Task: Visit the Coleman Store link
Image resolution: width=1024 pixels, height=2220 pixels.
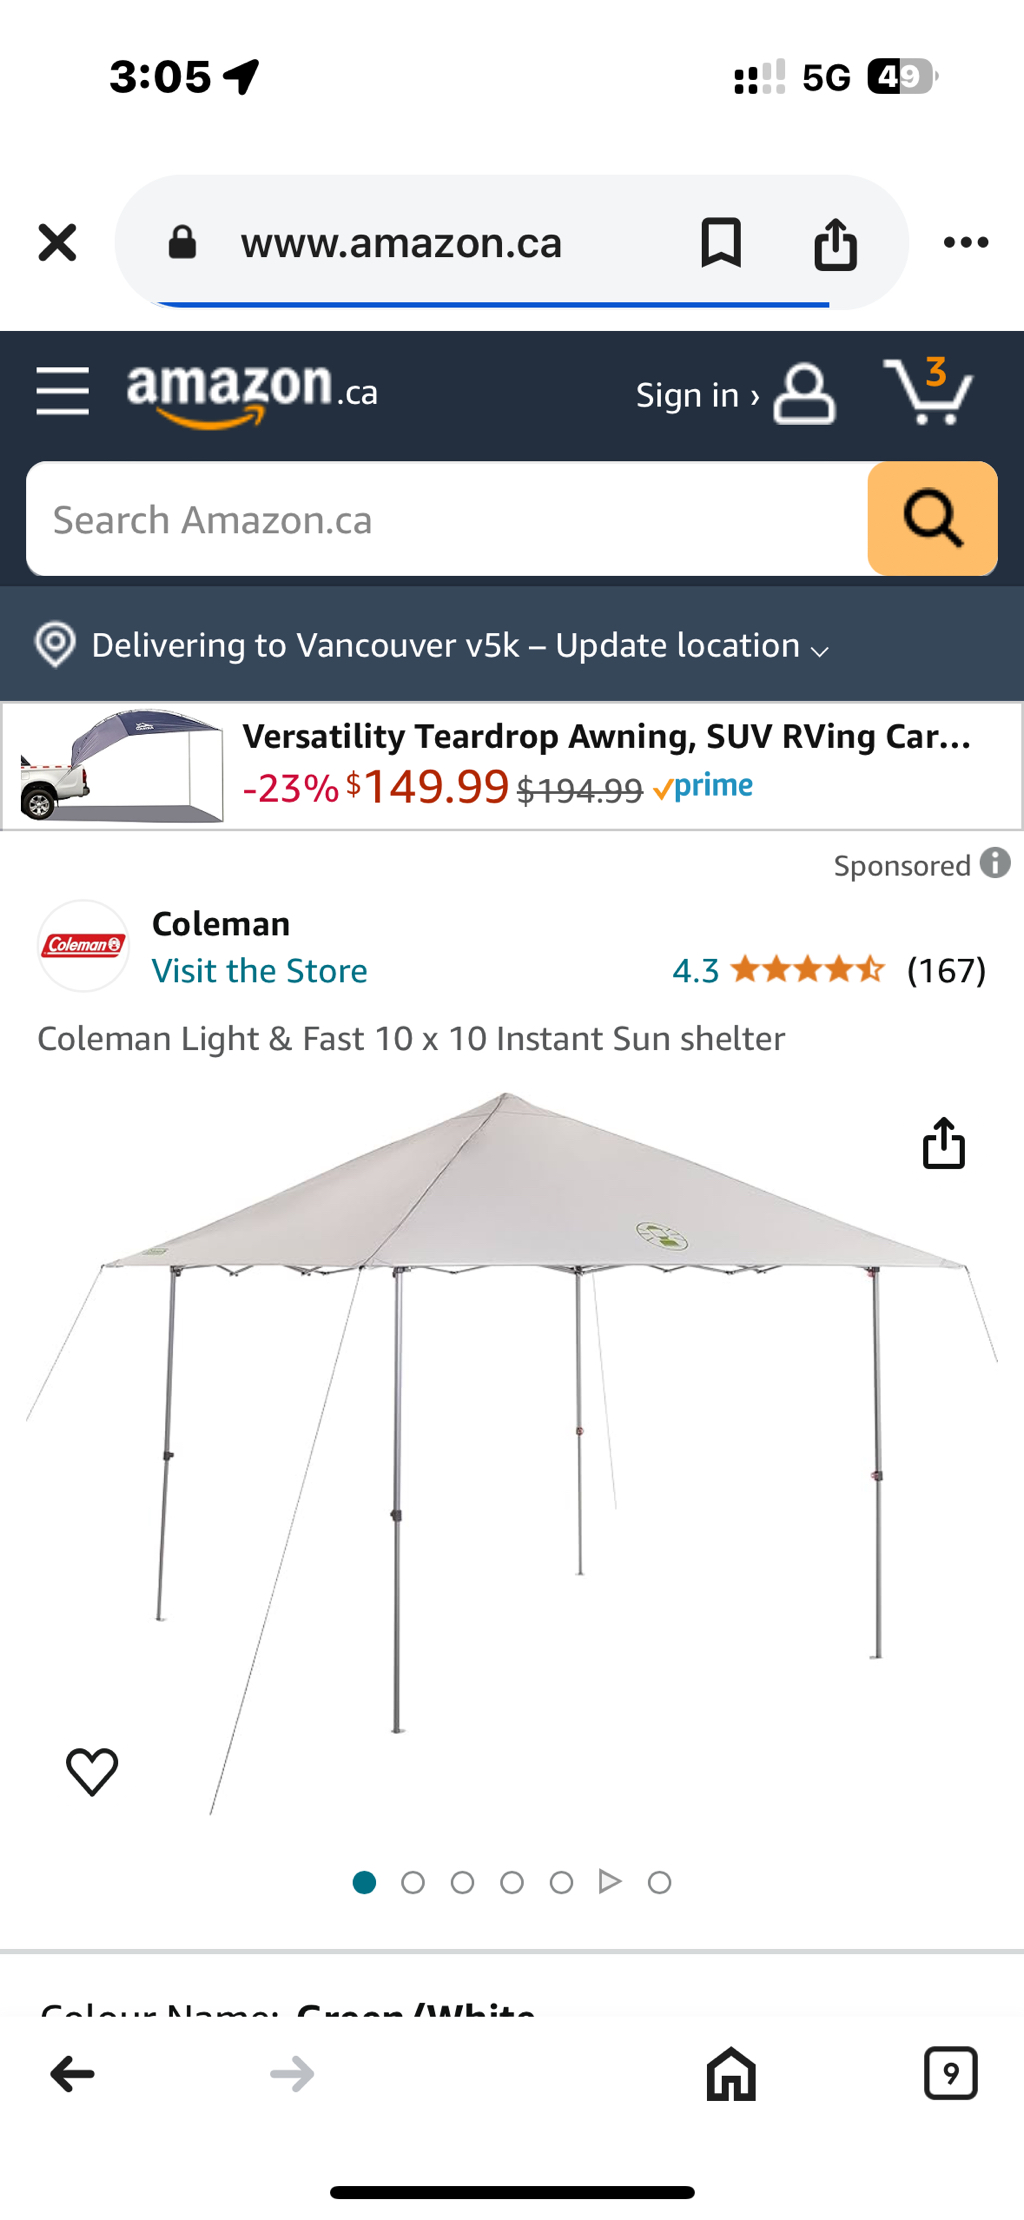Action: tap(259, 971)
